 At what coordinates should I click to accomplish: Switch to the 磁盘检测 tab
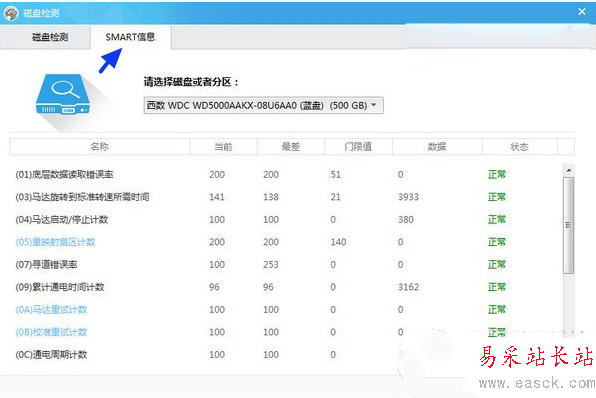[46, 37]
